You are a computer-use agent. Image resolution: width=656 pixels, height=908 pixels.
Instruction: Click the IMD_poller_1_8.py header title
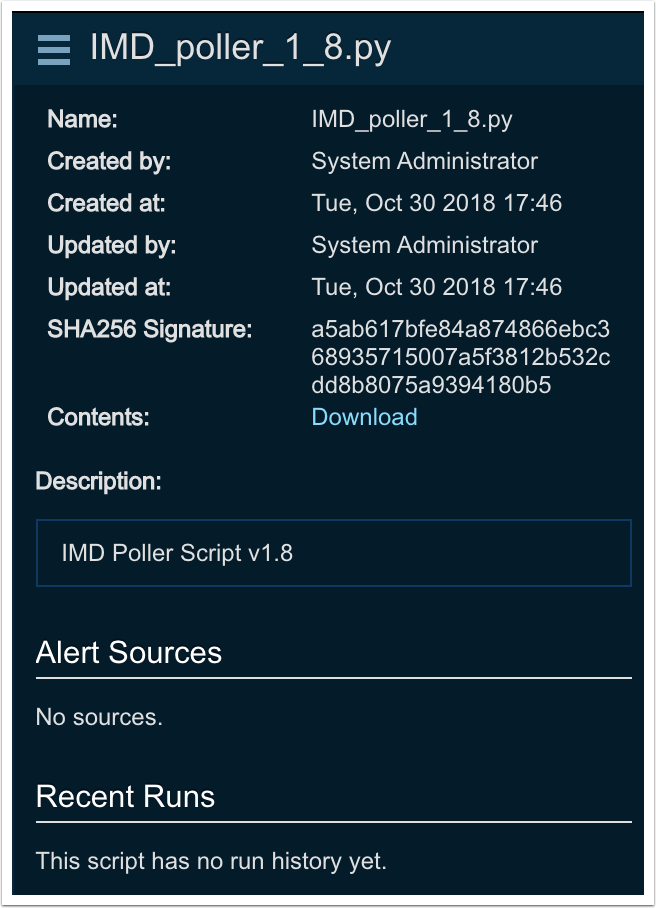[x=240, y=48]
